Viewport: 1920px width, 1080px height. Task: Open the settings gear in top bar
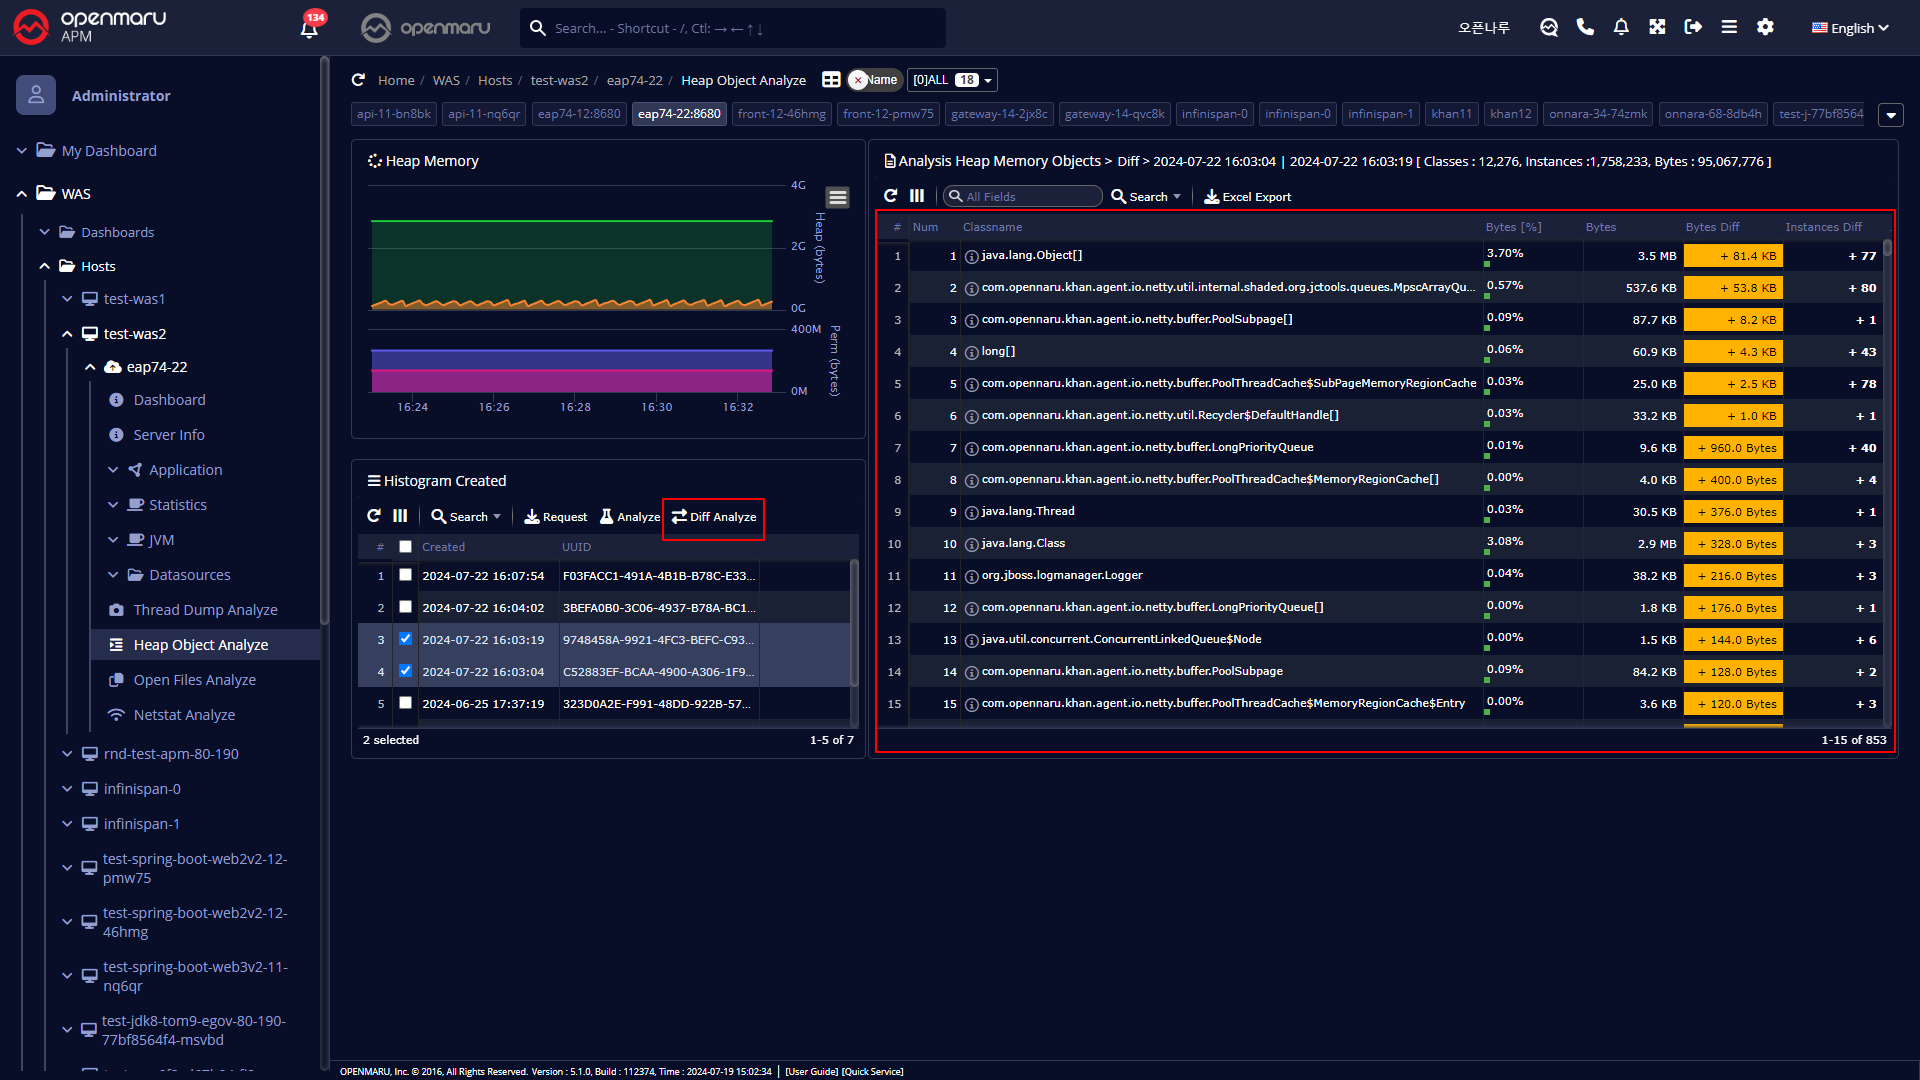pyautogui.click(x=1765, y=27)
